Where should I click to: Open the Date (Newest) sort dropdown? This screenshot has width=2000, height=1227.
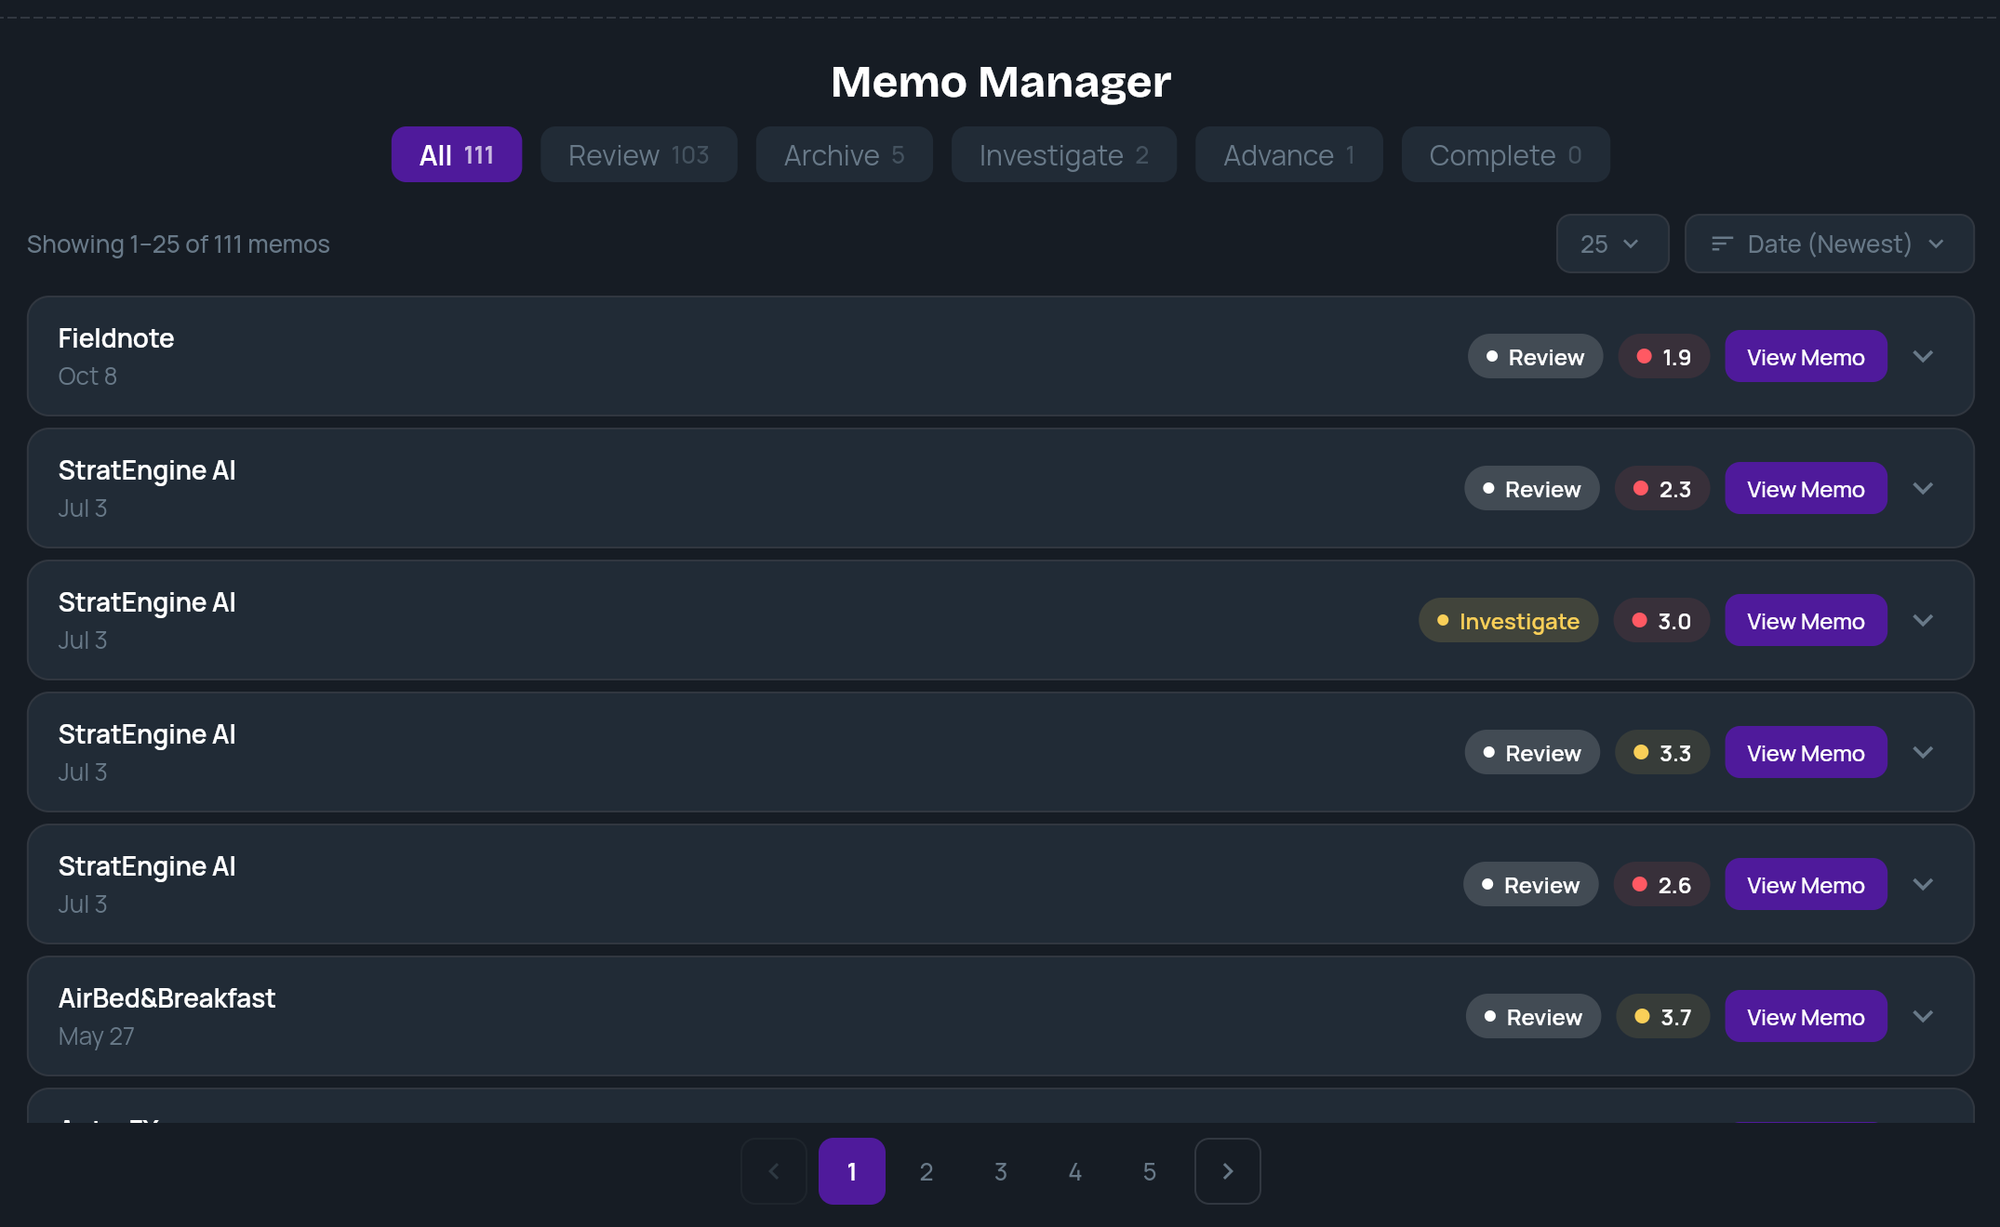pos(1829,243)
